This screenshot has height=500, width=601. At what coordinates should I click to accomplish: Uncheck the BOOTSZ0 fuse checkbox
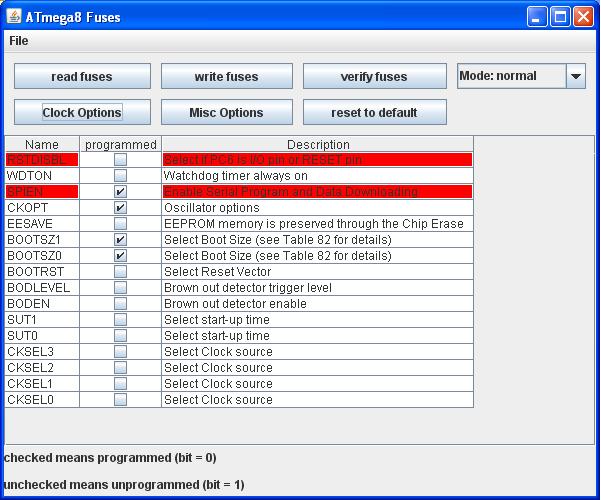point(120,256)
